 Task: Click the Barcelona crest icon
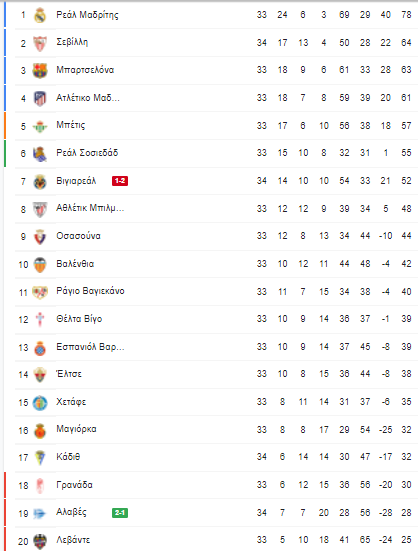point(40,71)
